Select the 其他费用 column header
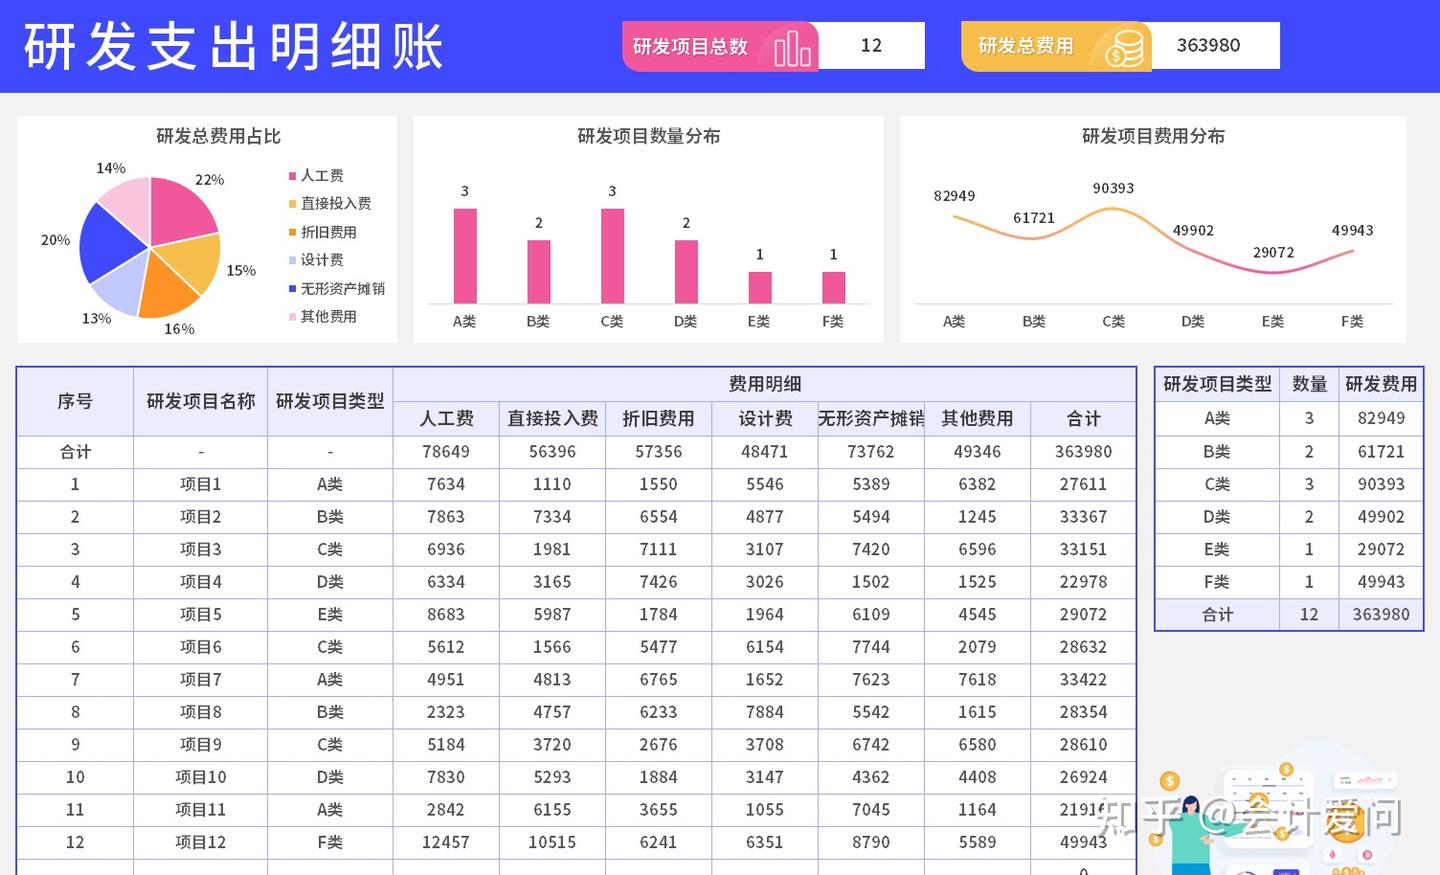 coord(977,419)
